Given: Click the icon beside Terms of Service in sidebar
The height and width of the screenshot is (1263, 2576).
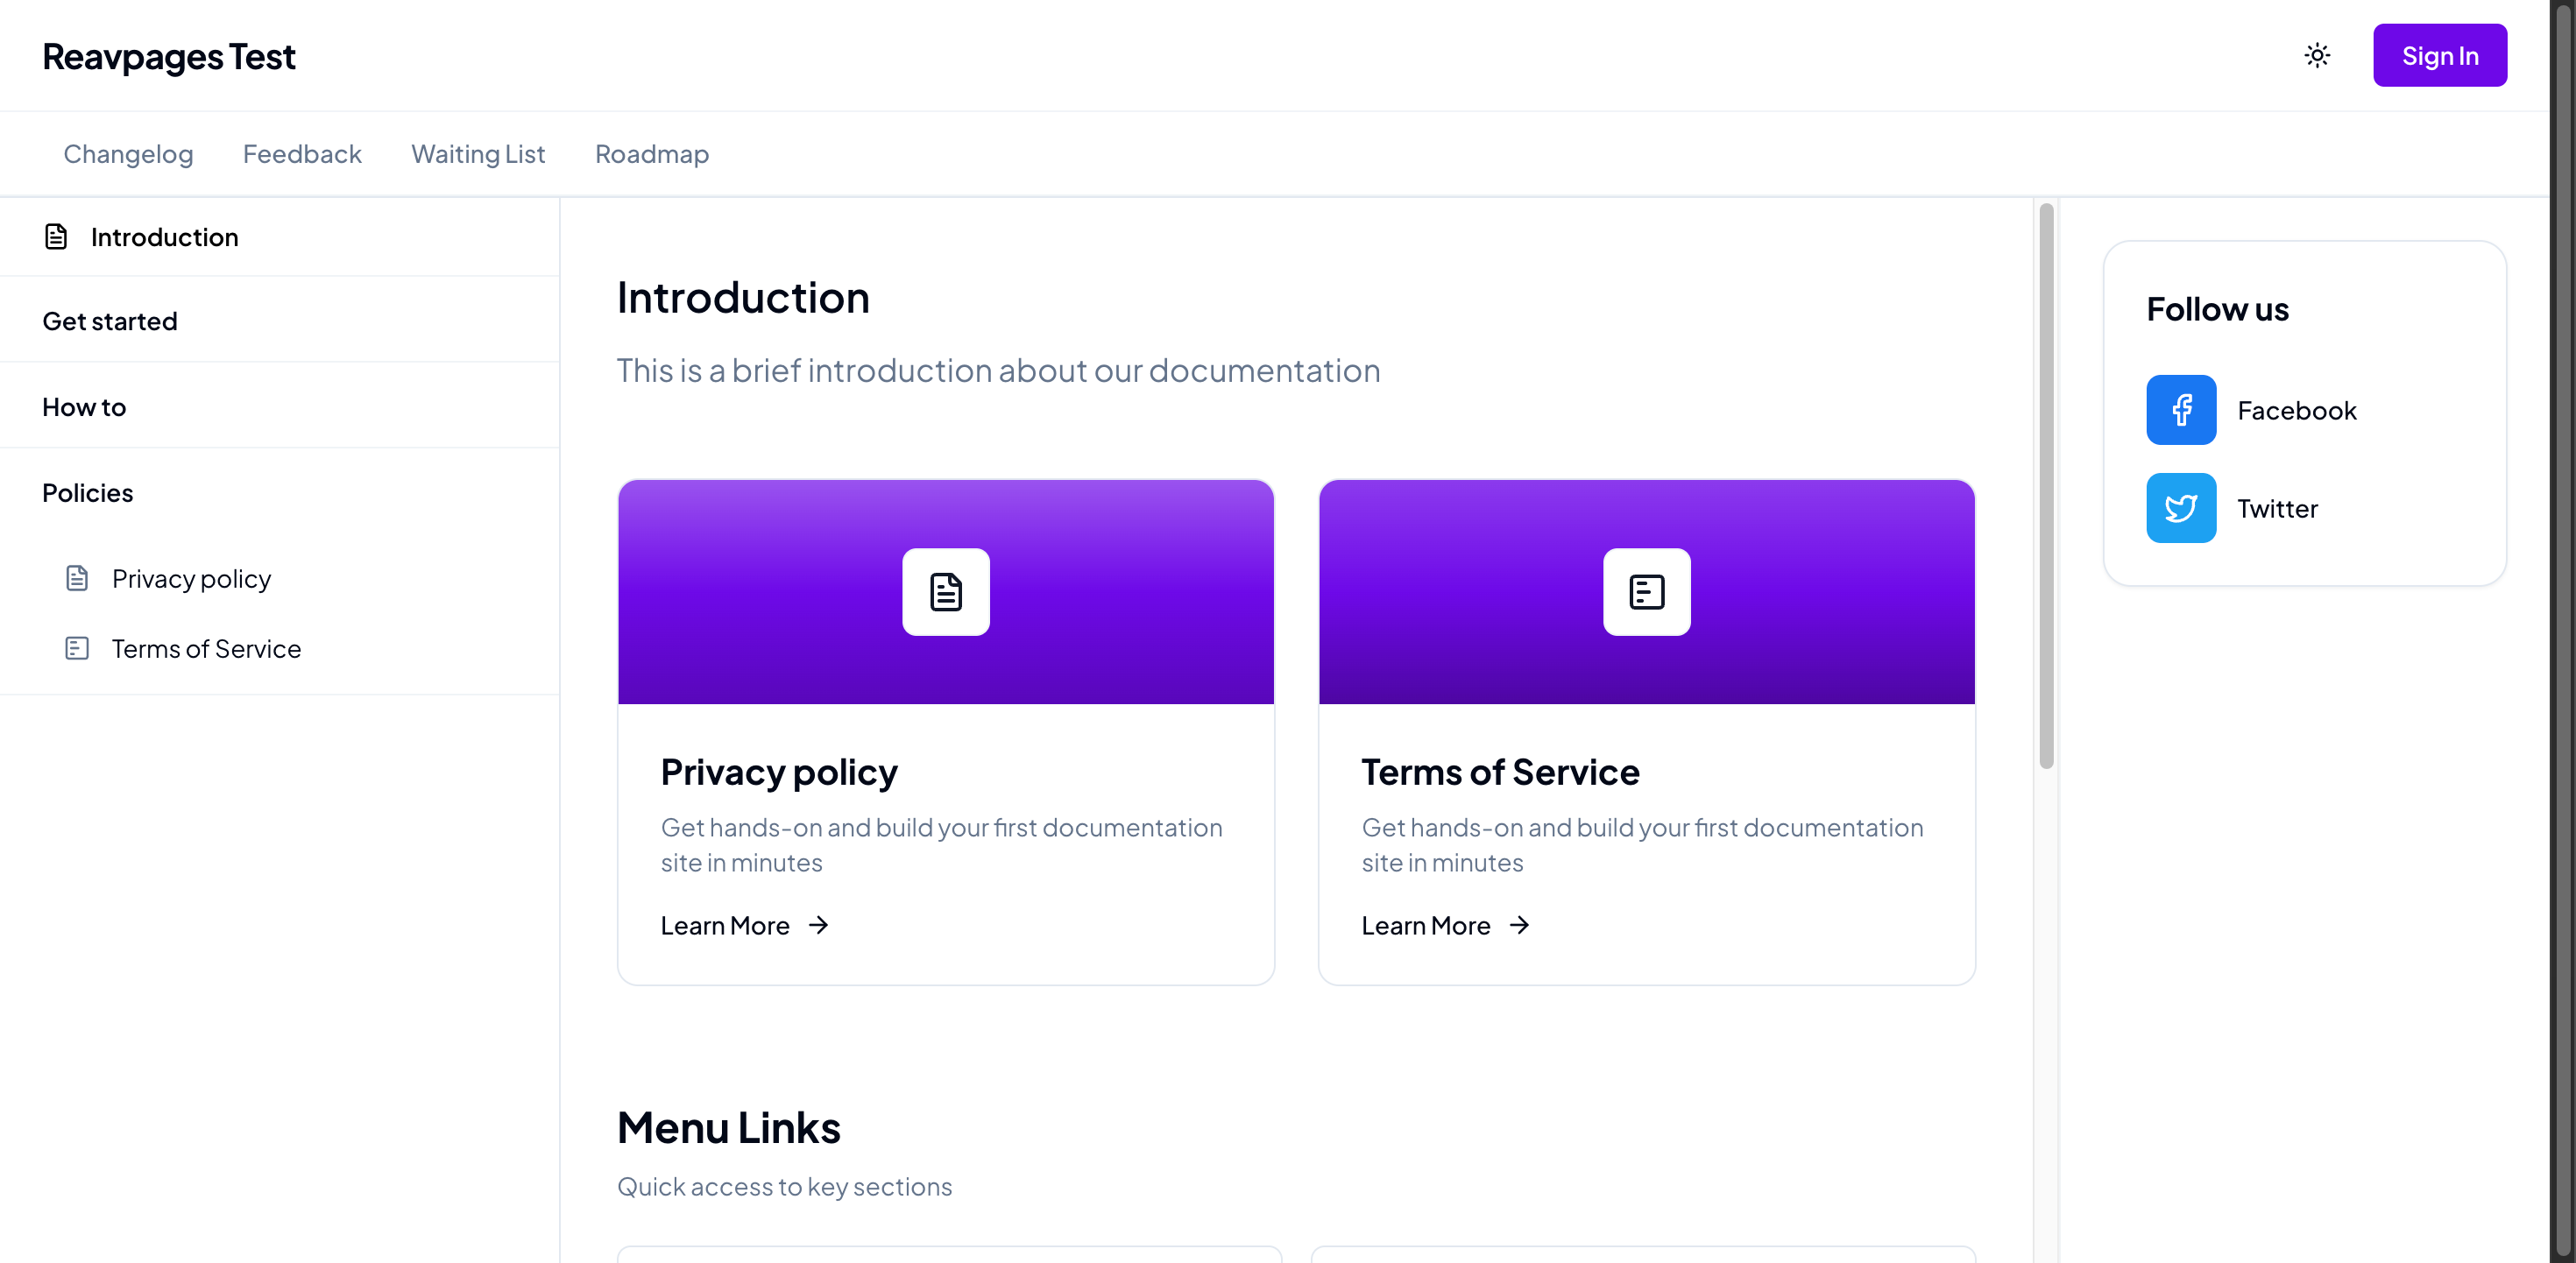Looking at the screenshot, I should [78, 648].
